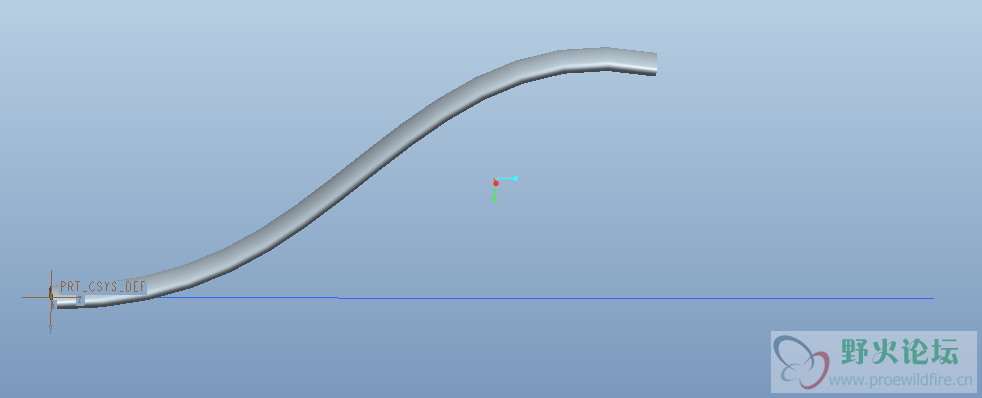Viewport: 982px width, 398px height.
Task: Click the X axis label on tube start
Action: click(80, 300)
